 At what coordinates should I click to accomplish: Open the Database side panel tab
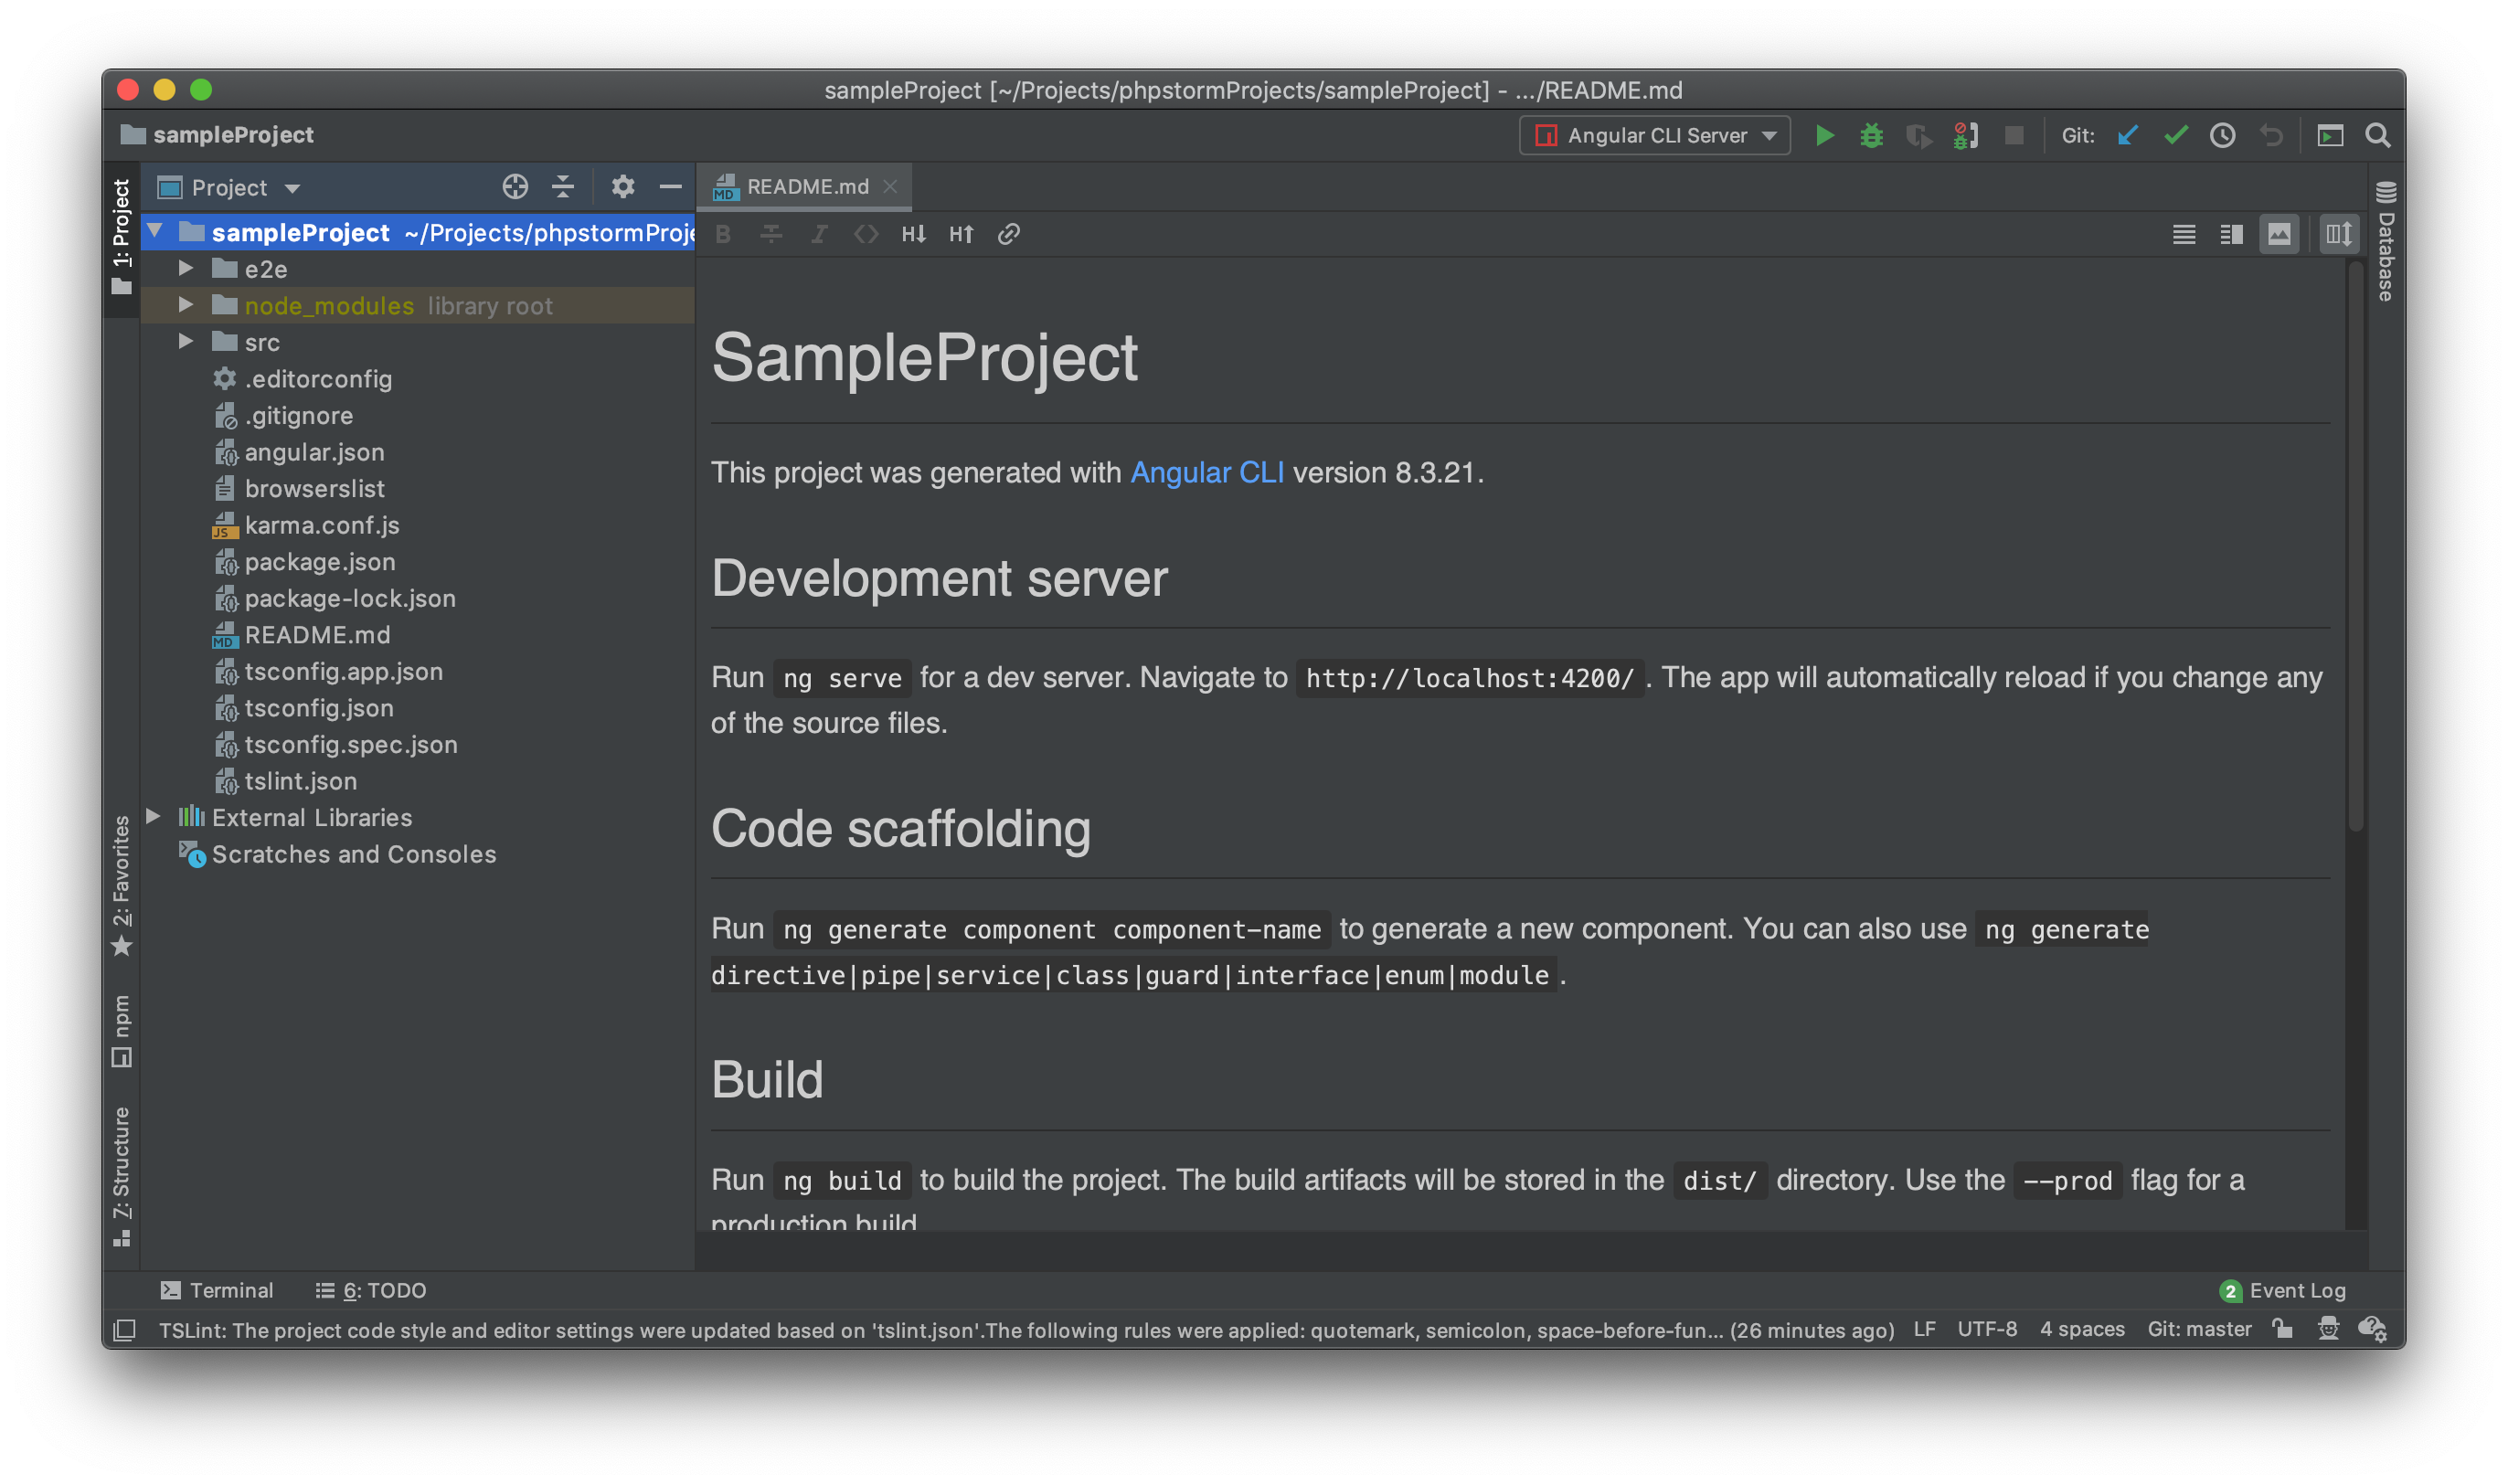(x=2385, y=243)
